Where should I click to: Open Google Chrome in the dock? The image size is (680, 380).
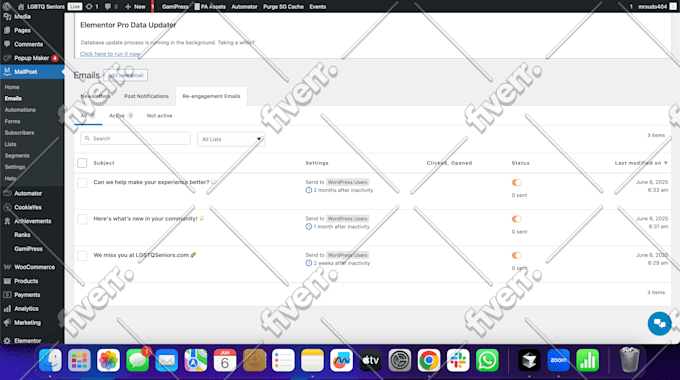click(x=429, y=360)
